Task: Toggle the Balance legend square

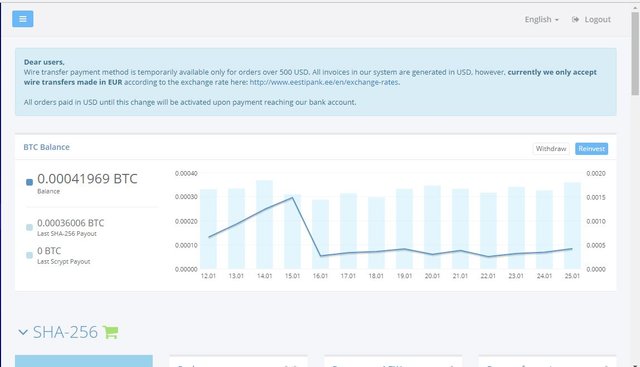Action: point(29,182)
